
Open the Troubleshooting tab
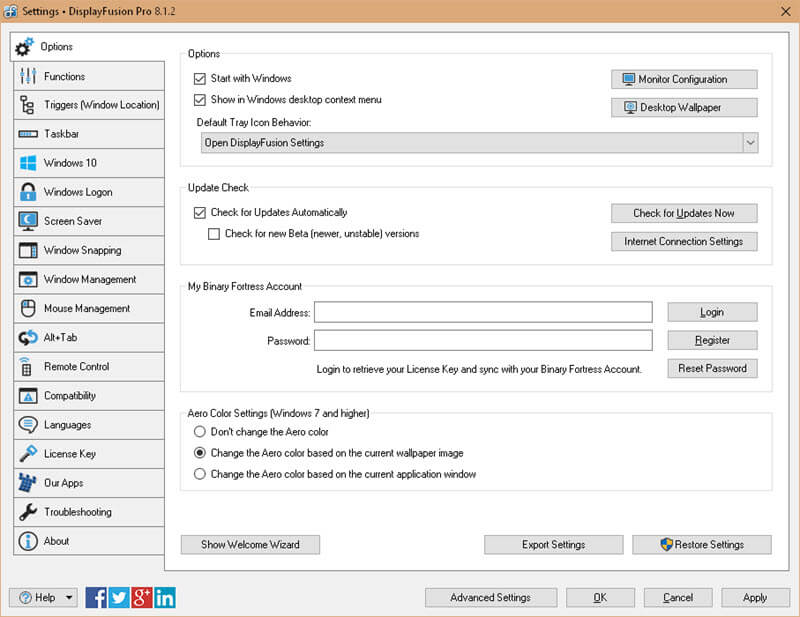(89, 512)
